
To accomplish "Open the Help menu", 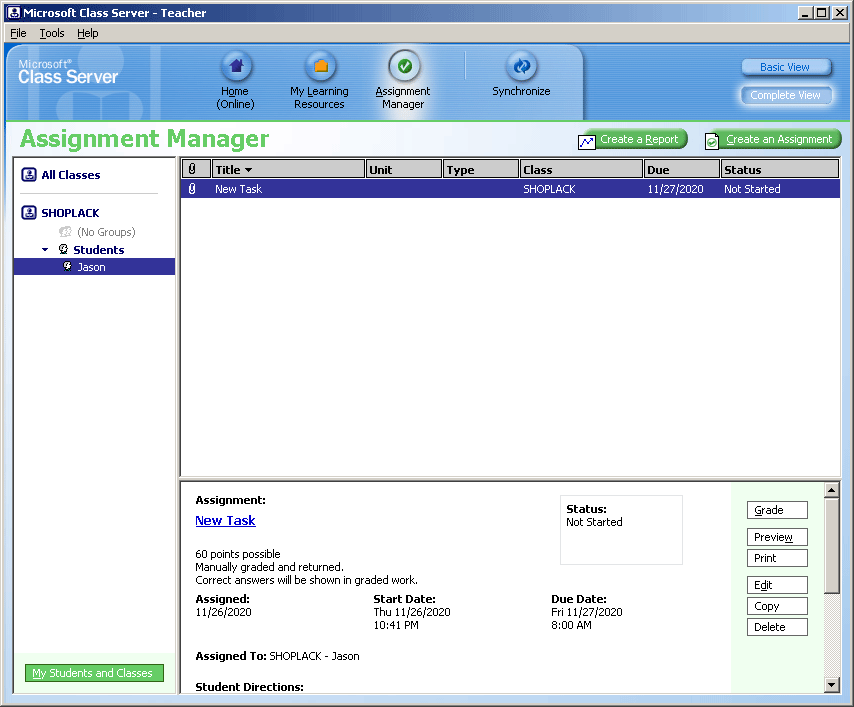I will click(x=88, y=33).
